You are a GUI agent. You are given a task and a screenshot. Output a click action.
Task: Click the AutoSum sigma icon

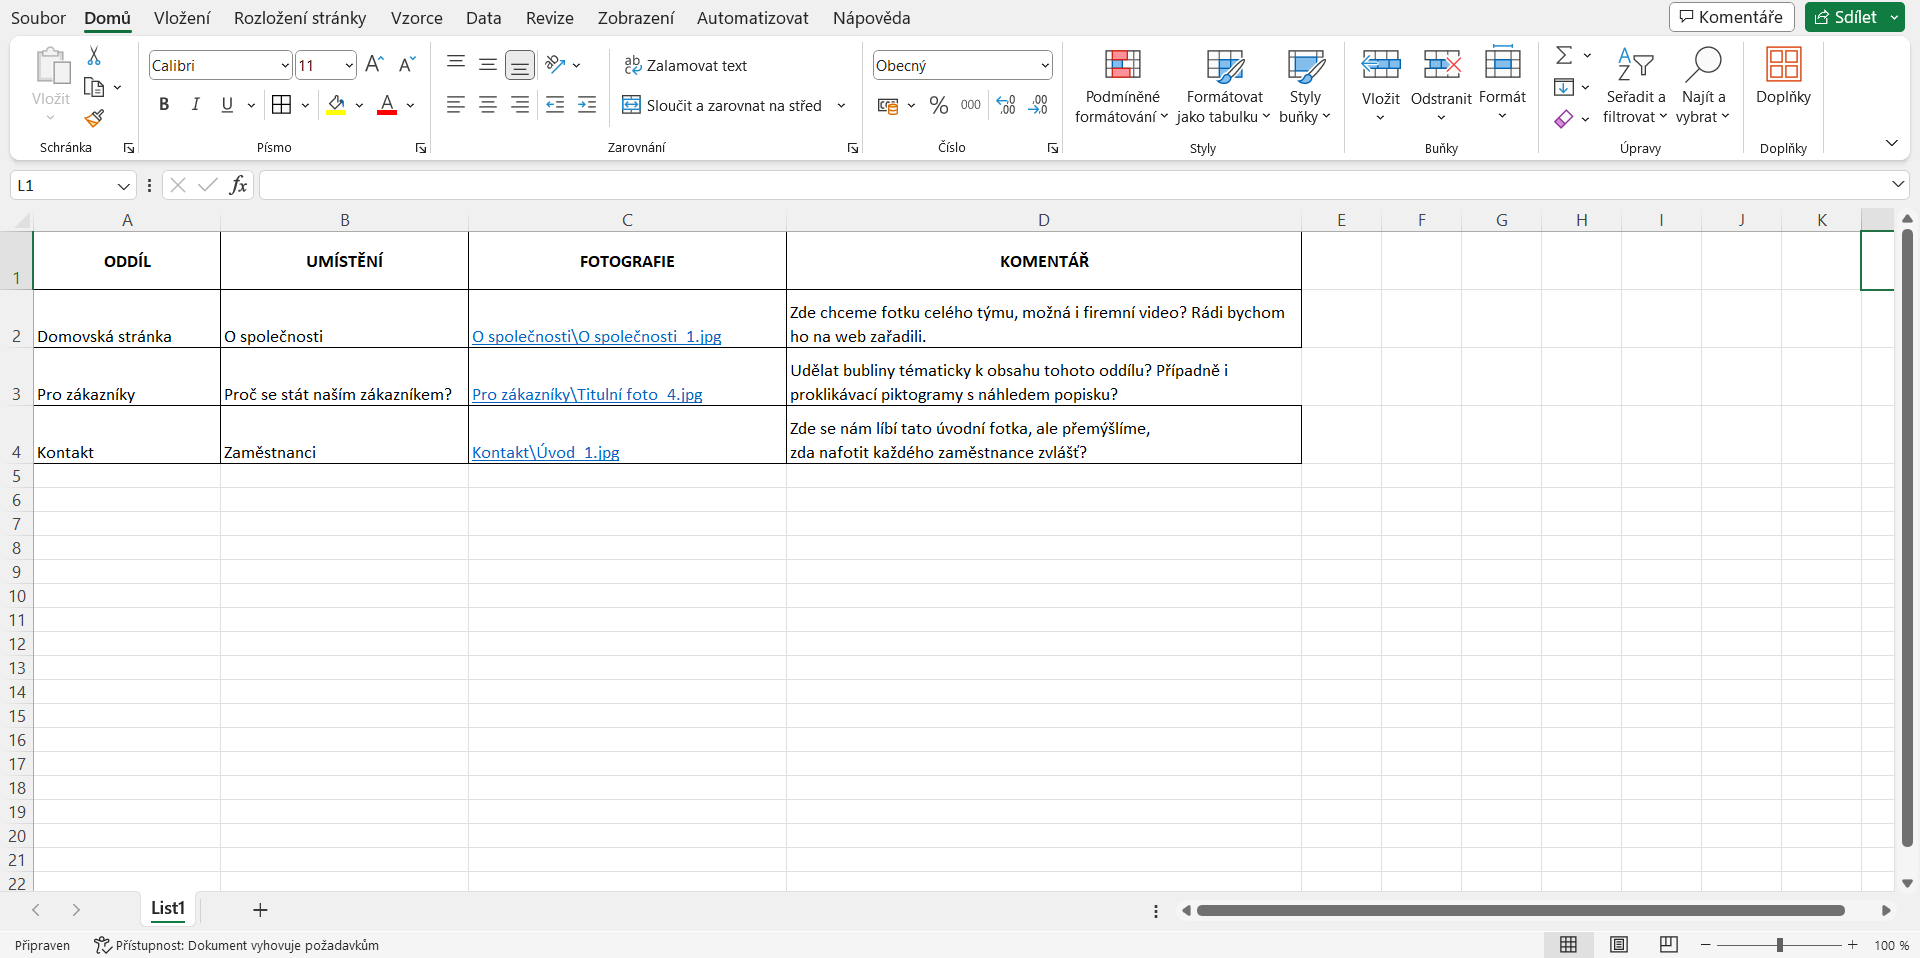(x=1564, y=56)
